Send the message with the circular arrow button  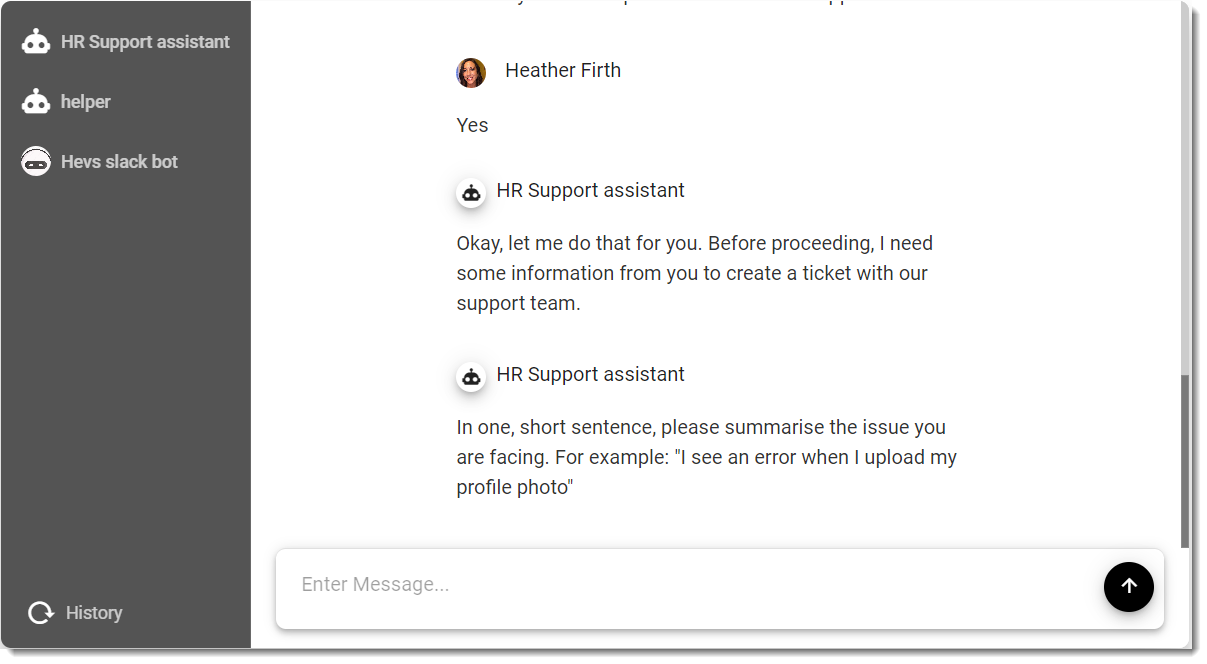tap(1129, 587)
